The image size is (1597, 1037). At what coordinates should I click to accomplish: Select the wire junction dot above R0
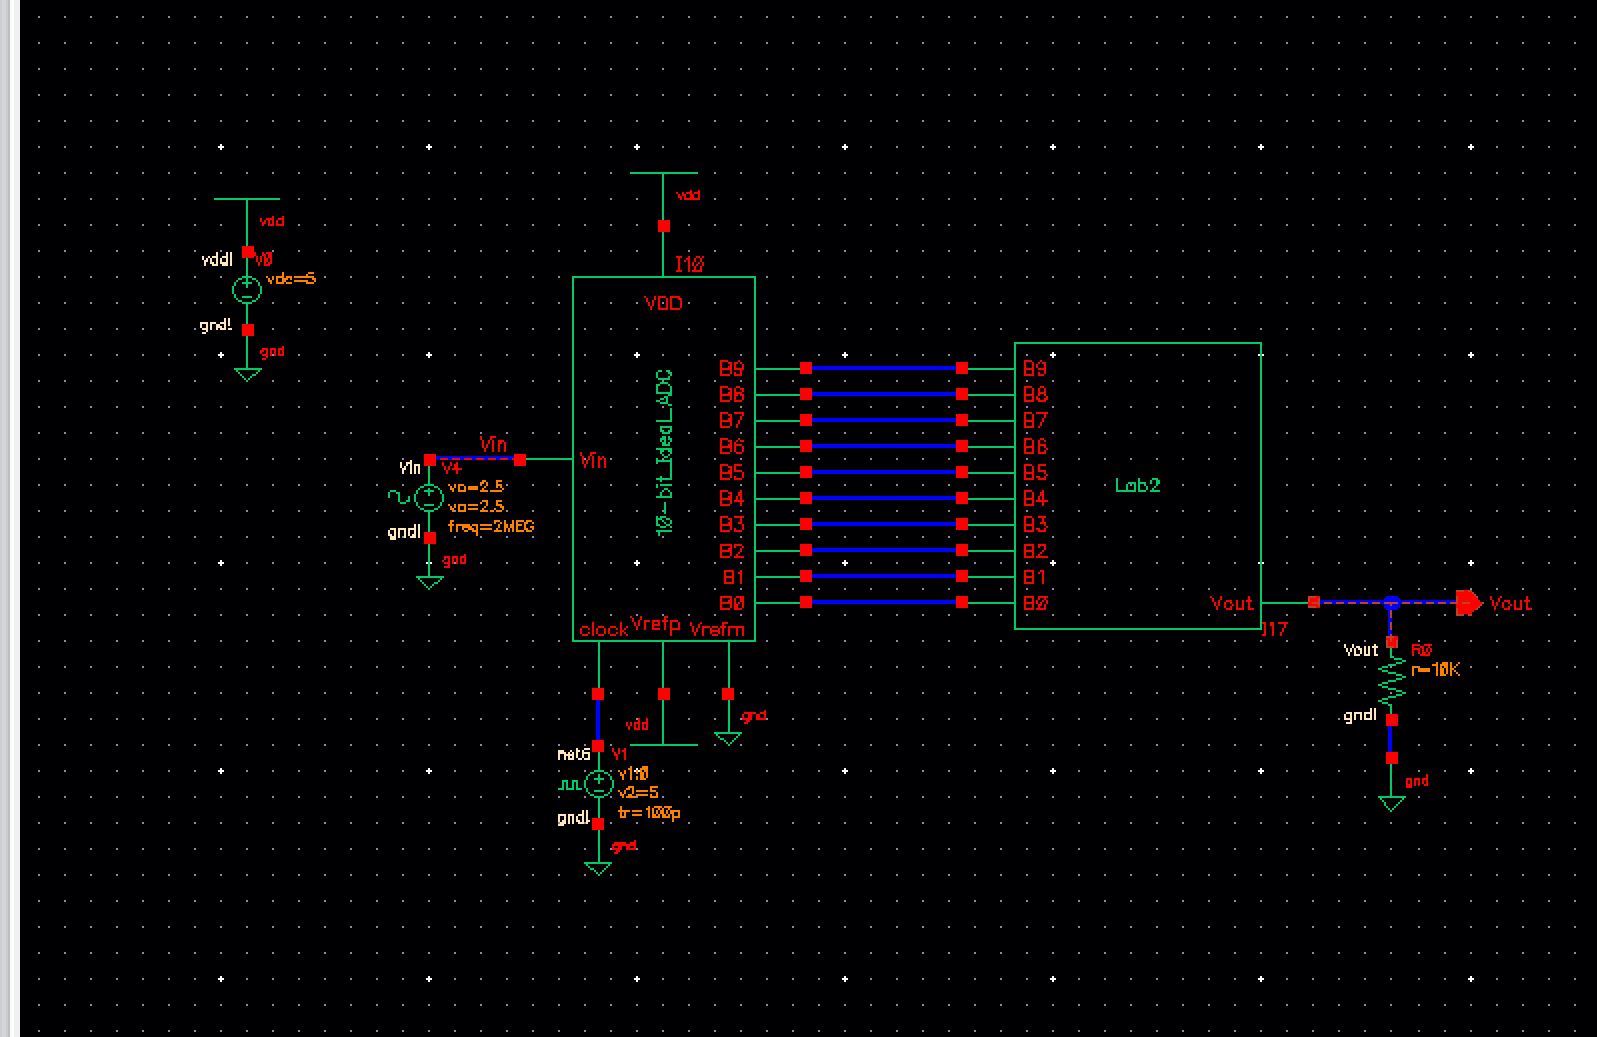coord(1391,602)
